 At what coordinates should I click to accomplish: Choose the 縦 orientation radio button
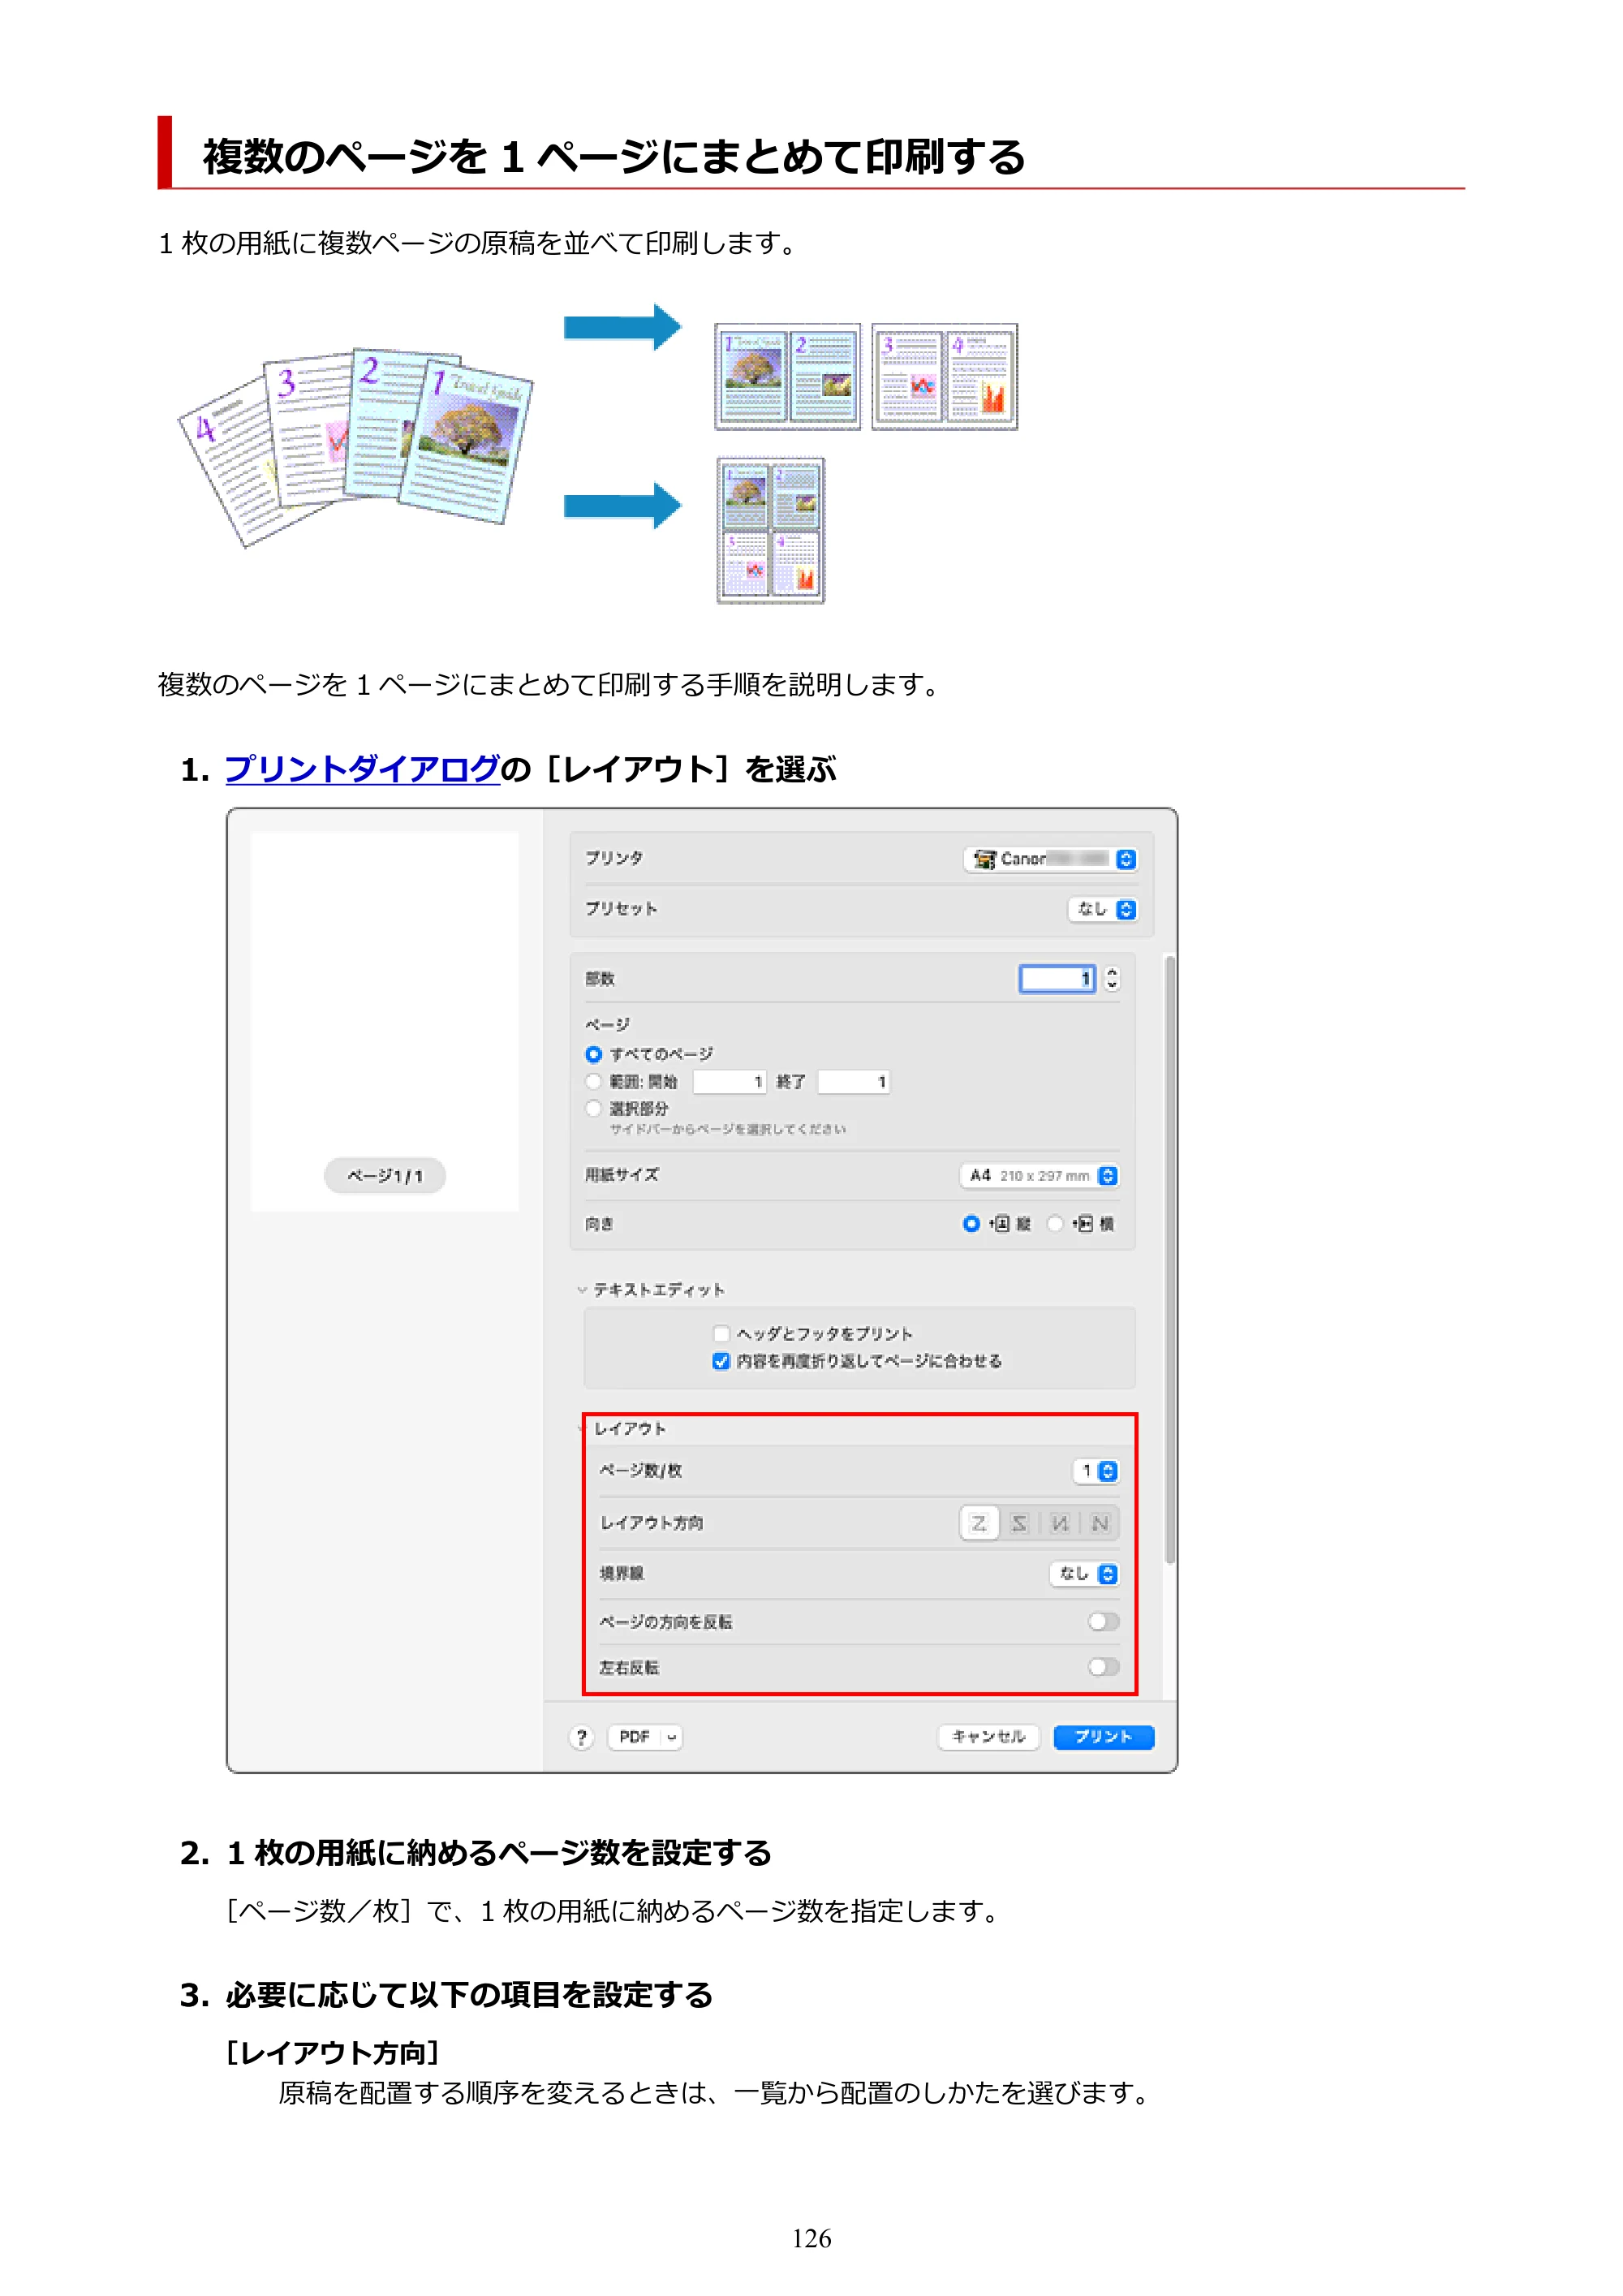(x=971, y=1223)
